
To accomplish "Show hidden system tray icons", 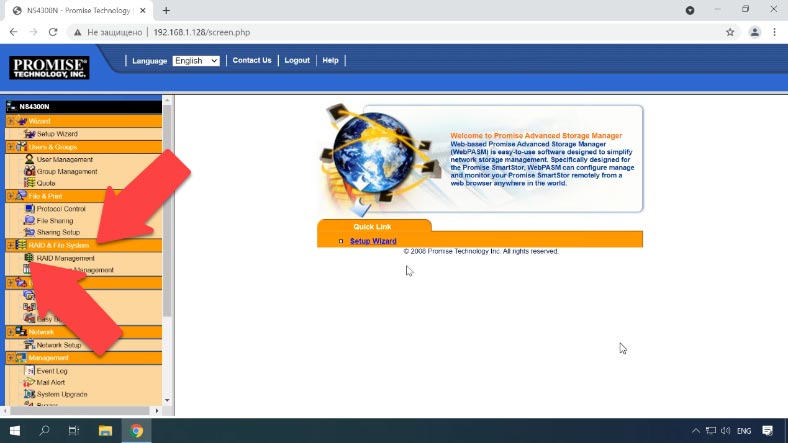I will click(x=696, y=430).
